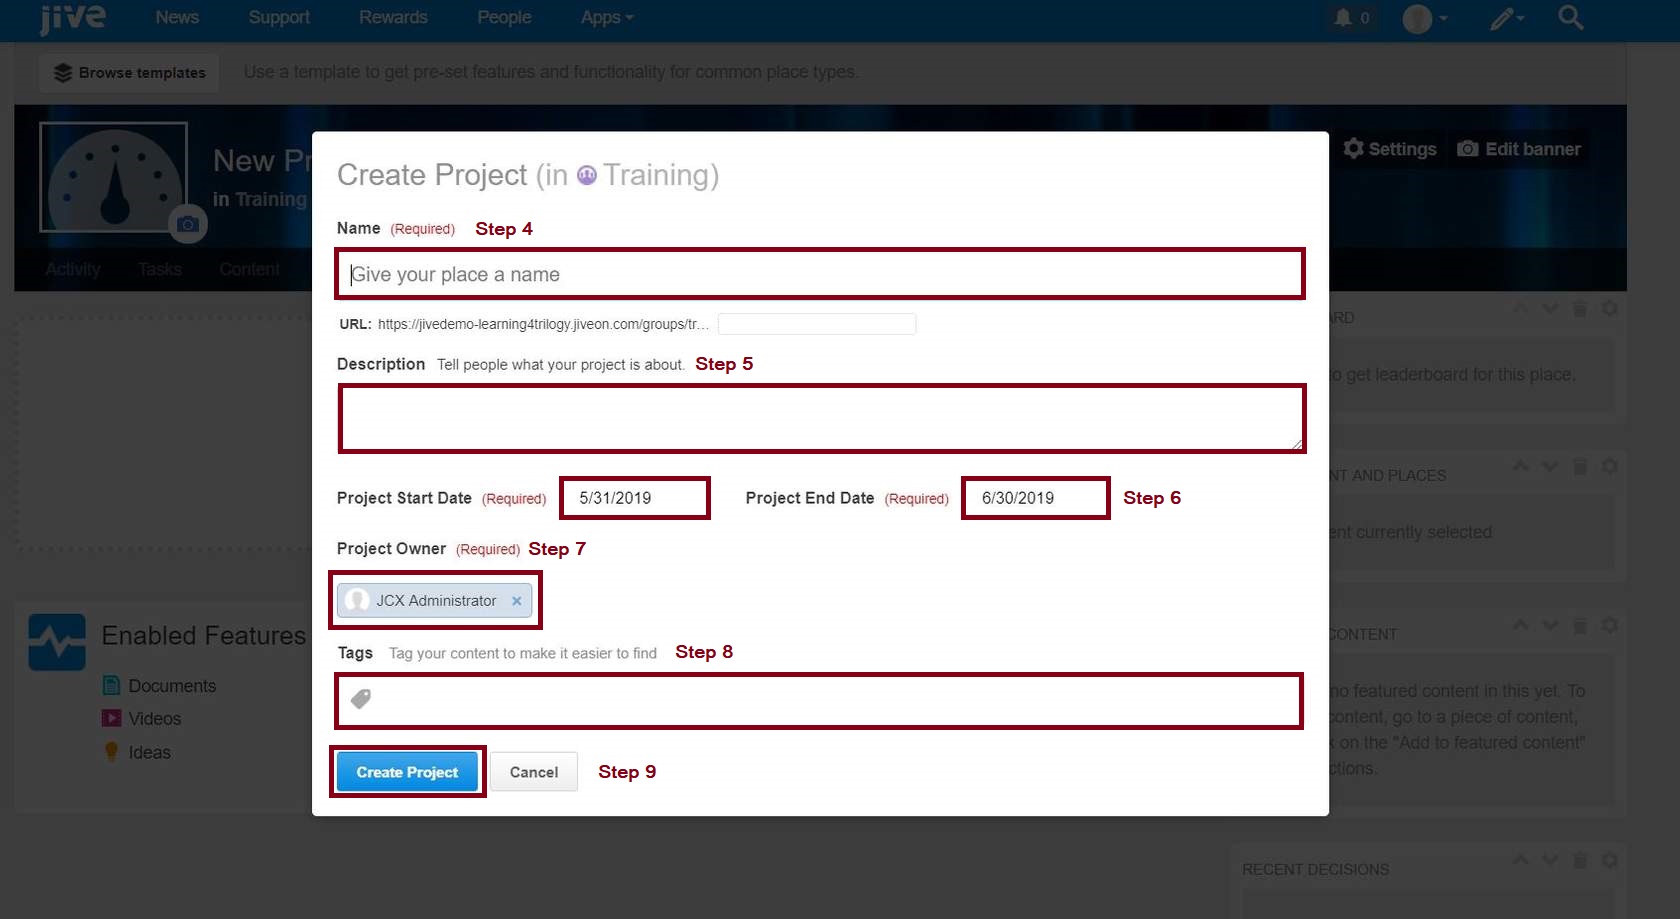
Task: Click the project Name input field
Action: [820, 274]
